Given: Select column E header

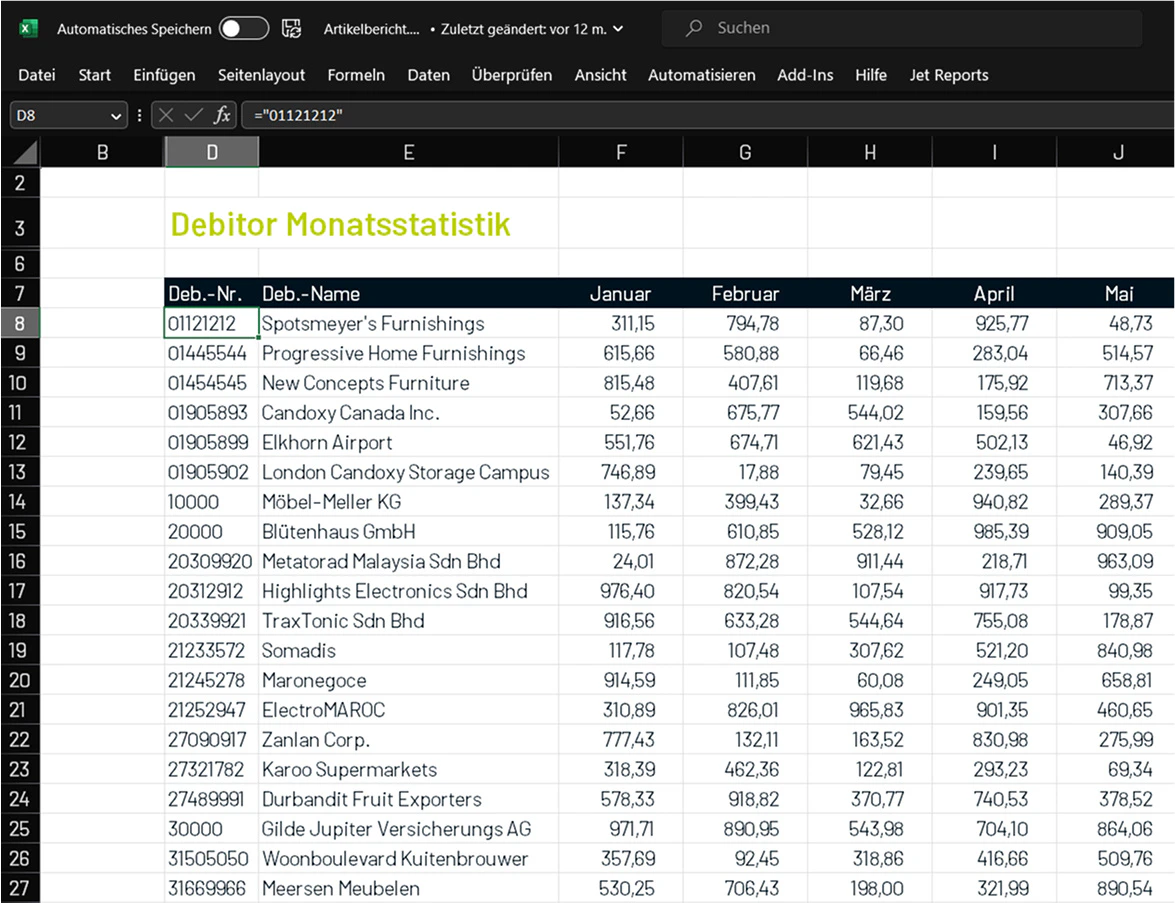Looking at the screenshot, I should coord(408,153).
